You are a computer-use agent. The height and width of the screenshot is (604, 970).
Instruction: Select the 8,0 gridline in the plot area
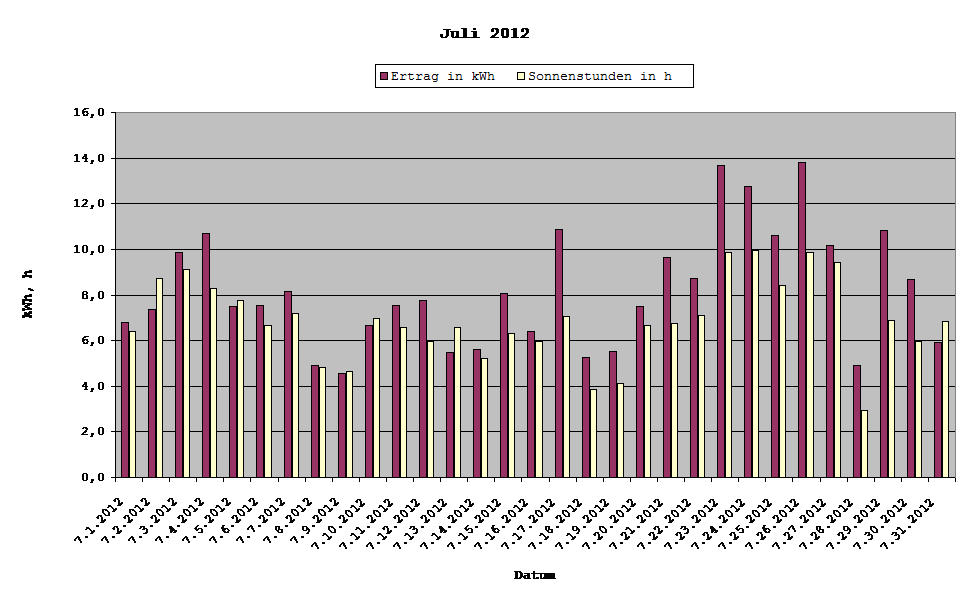600,294
